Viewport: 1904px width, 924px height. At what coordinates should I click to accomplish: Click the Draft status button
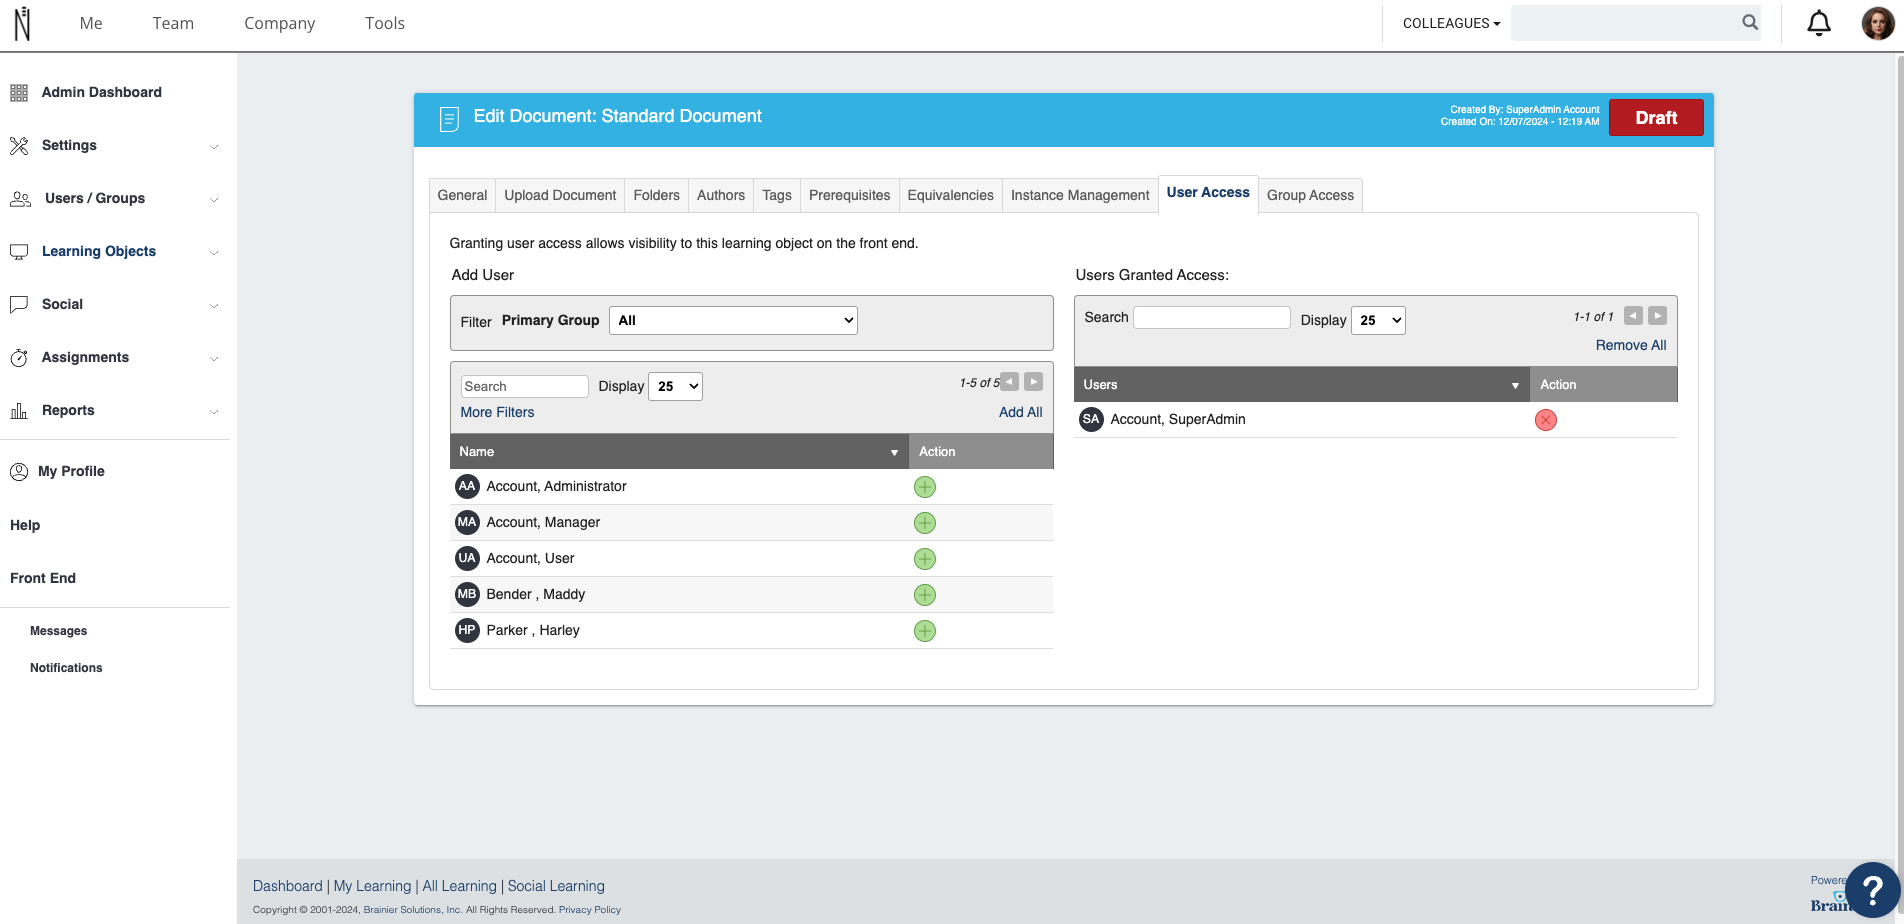pyautogui.click(x=1656, y=118)
